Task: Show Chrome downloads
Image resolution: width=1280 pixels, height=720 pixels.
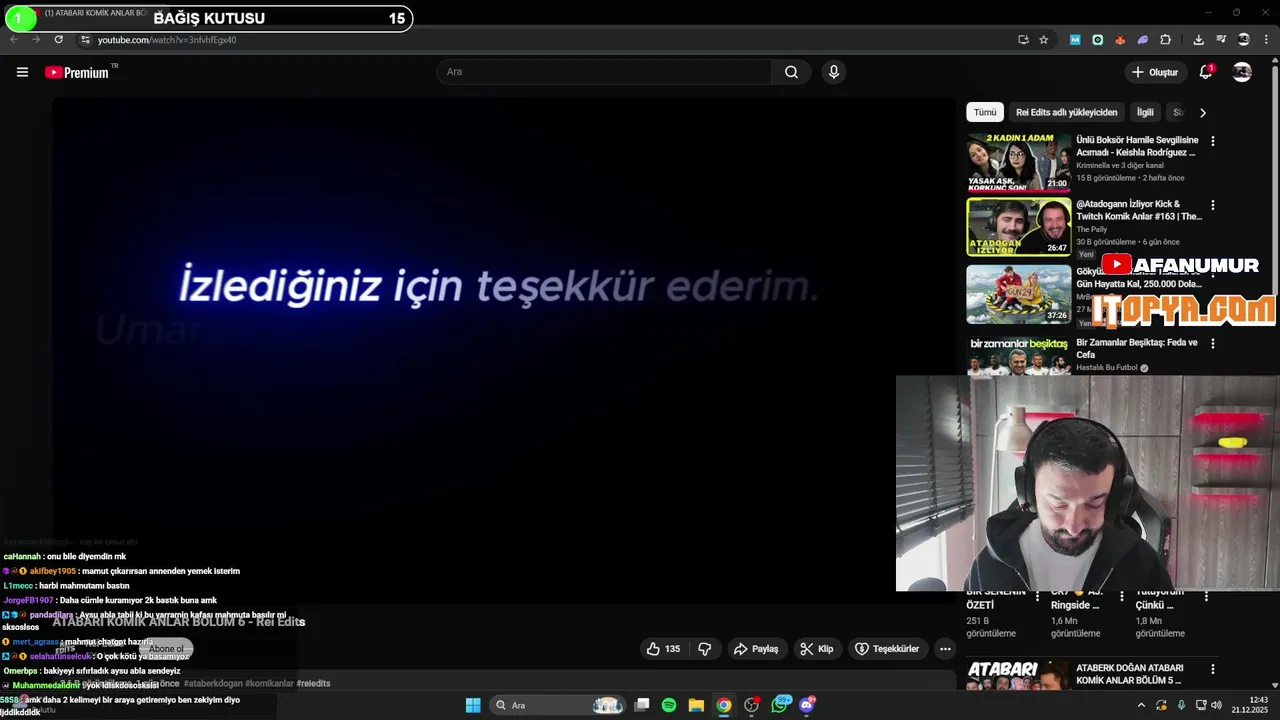Action: (x=1198, y=40)
